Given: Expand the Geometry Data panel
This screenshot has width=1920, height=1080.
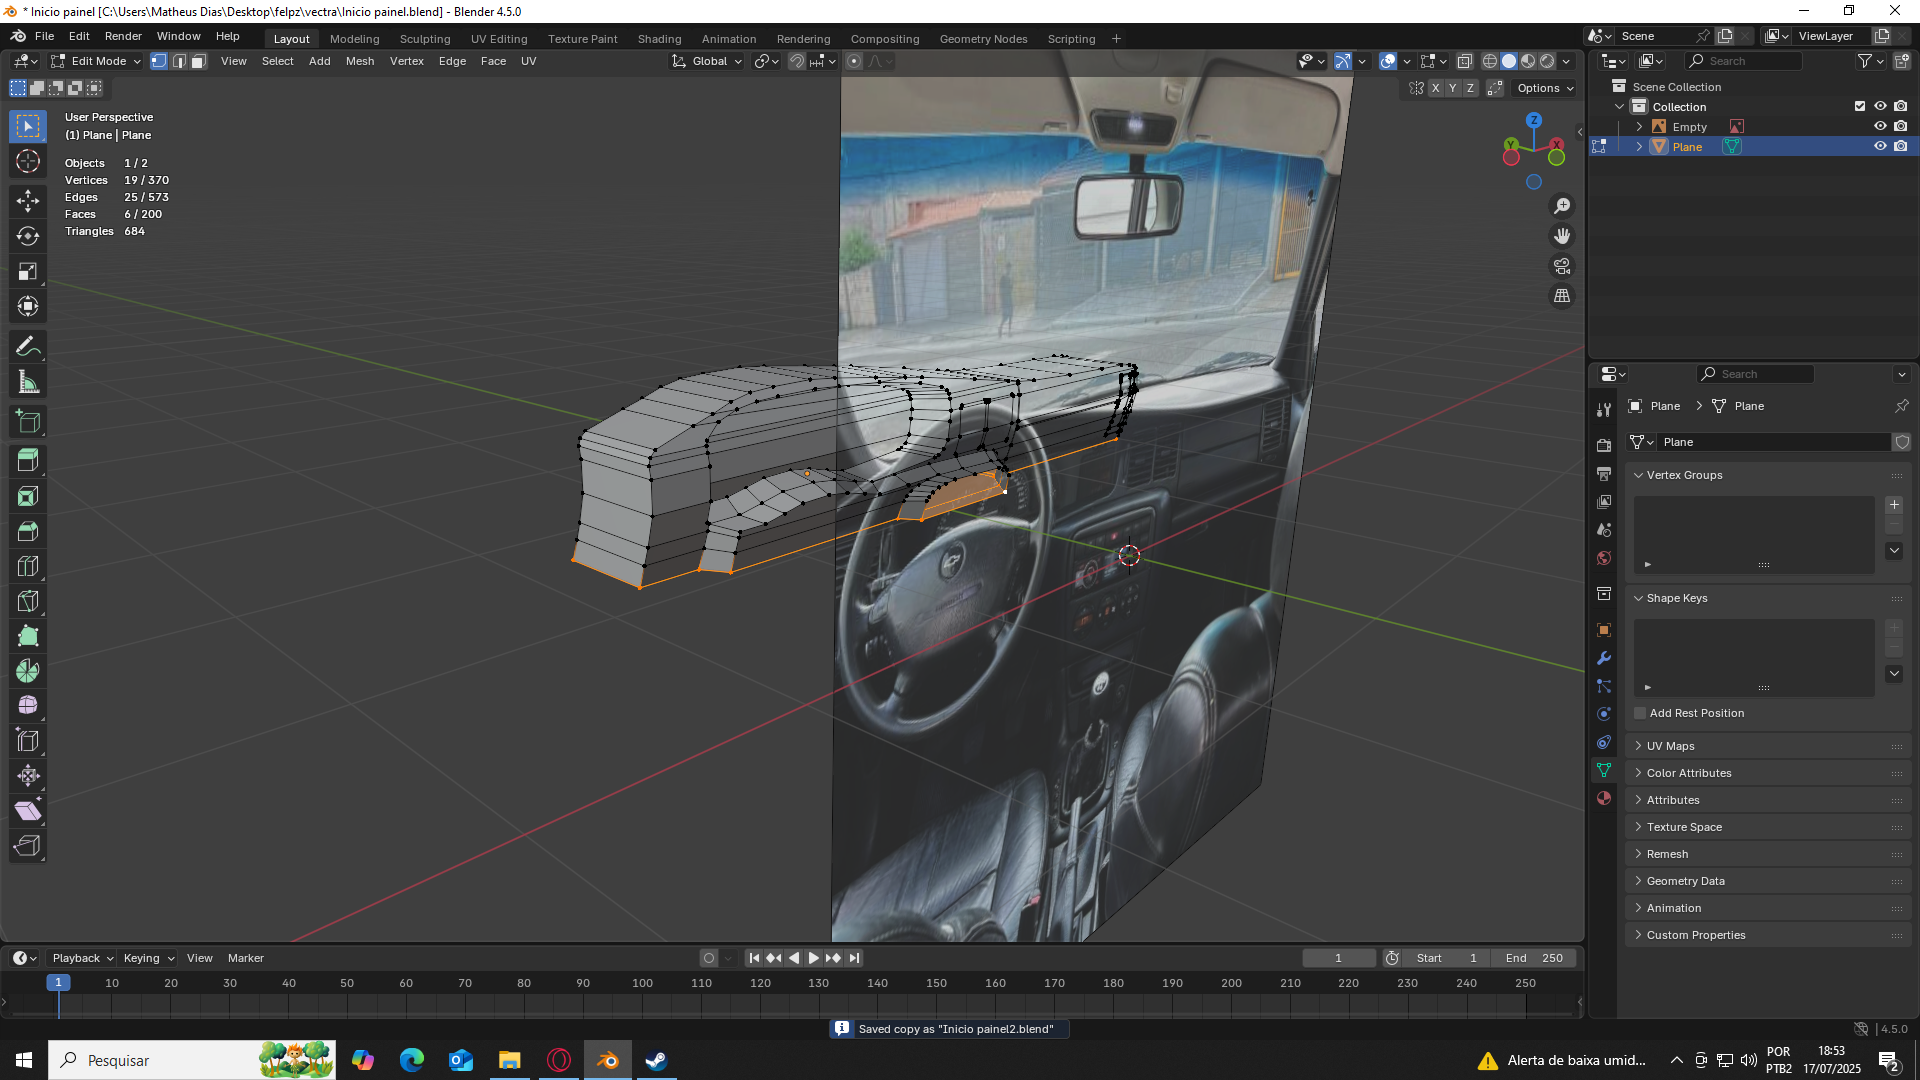Looking at the screenshot, I should [x=1685, y=881].
